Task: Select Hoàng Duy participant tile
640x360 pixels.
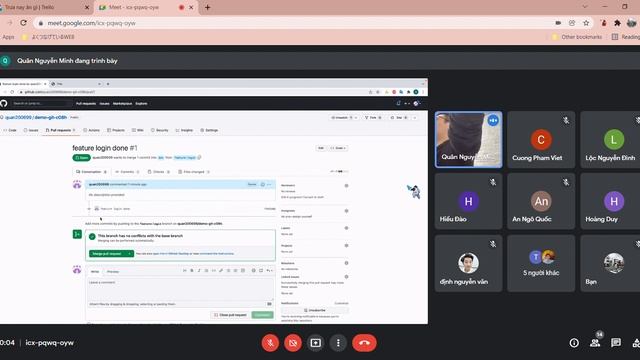Action: tap(610, 201)
